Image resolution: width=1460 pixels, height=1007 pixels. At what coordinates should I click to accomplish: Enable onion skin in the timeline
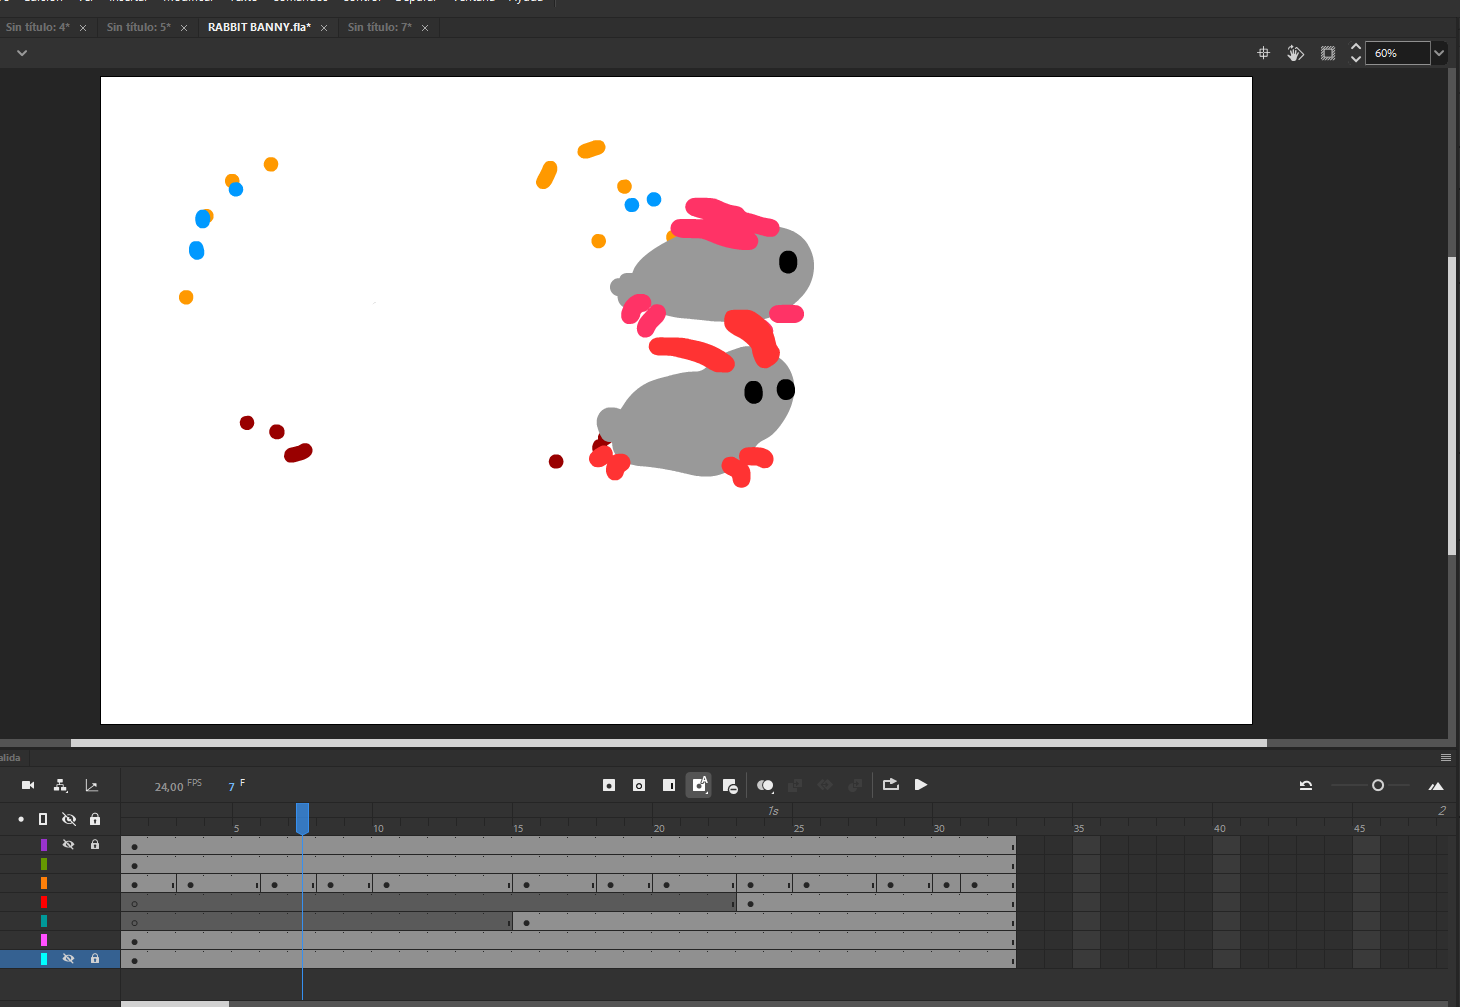765,786
